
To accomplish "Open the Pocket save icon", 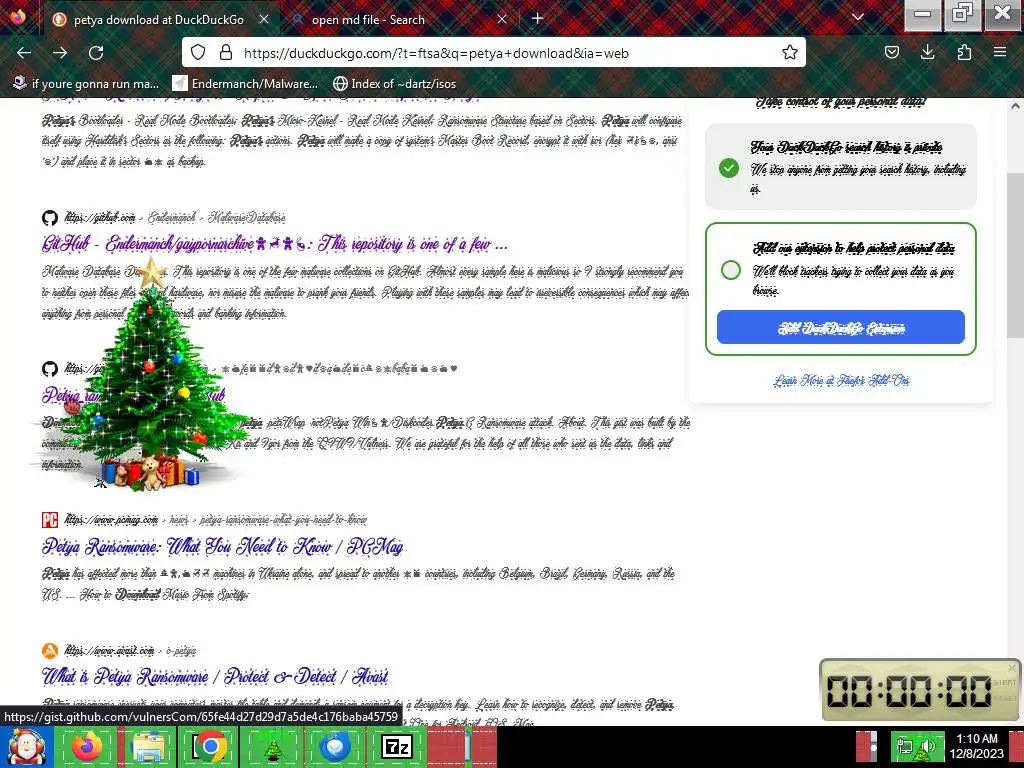I will (891, 53).
